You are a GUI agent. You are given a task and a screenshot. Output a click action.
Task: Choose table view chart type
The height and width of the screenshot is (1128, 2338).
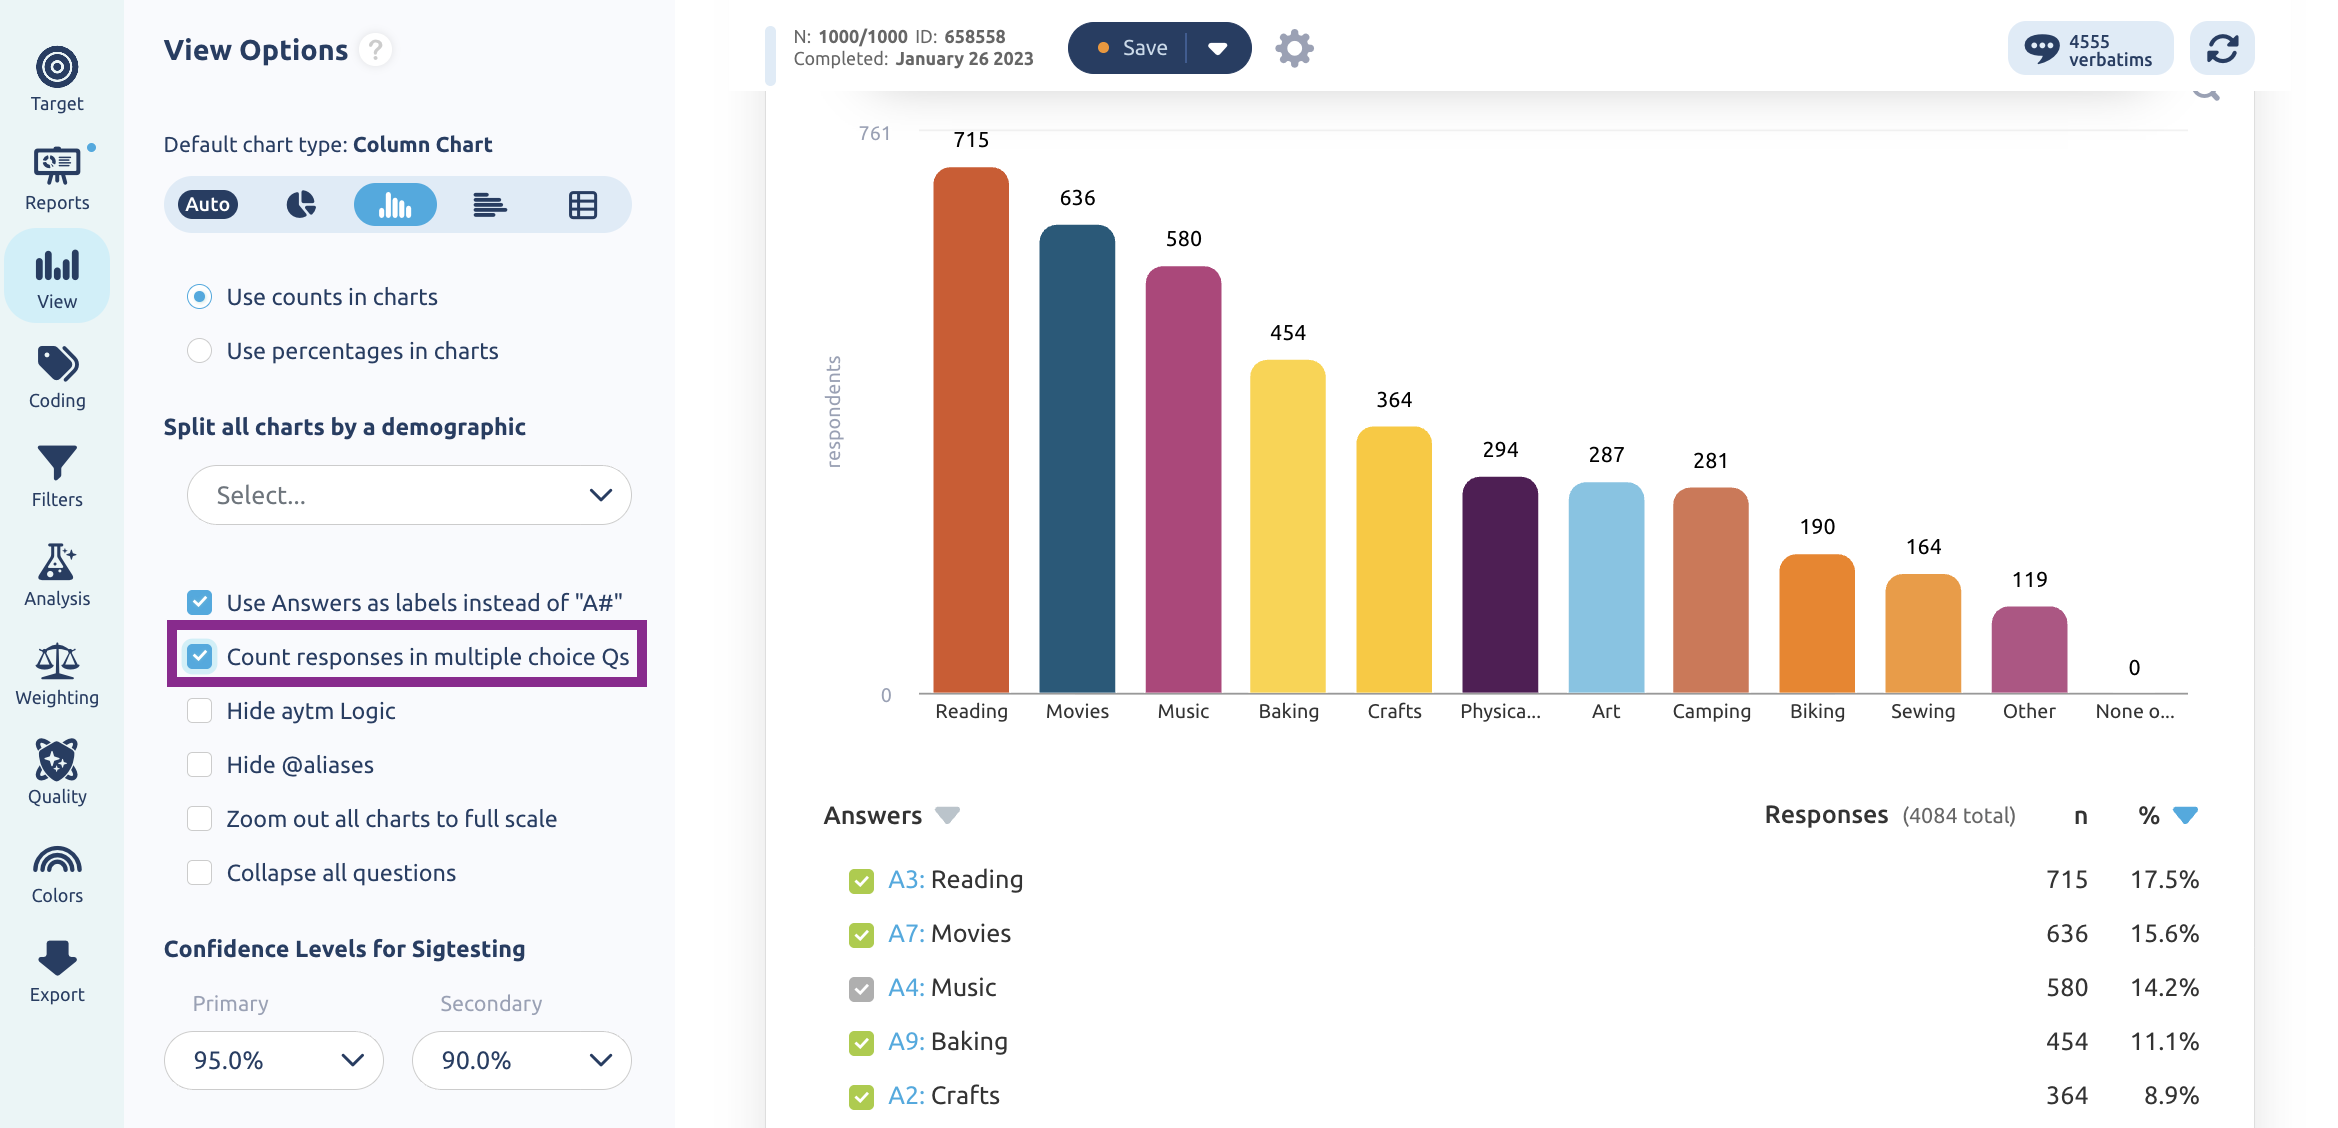point(583,205)
